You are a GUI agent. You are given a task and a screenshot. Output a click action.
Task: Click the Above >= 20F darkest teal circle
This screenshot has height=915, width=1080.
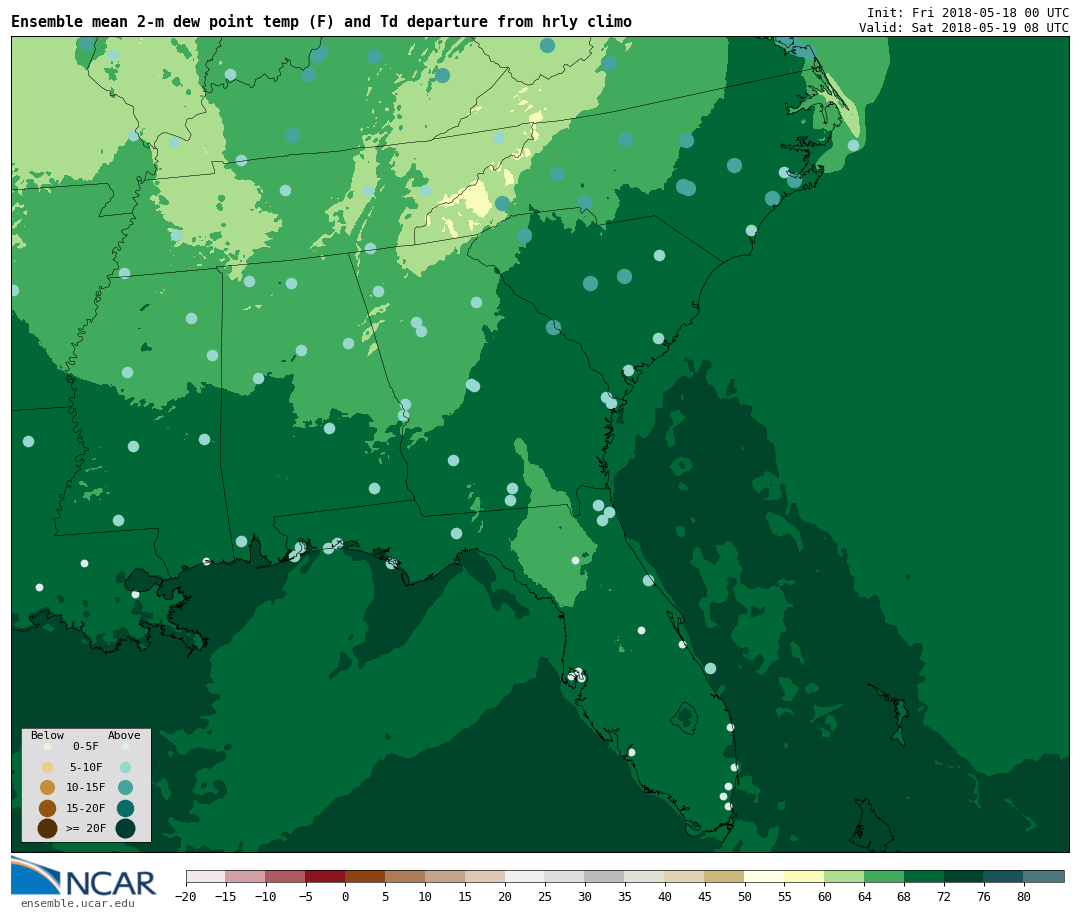pyautogui.click(x=125, y=828)
